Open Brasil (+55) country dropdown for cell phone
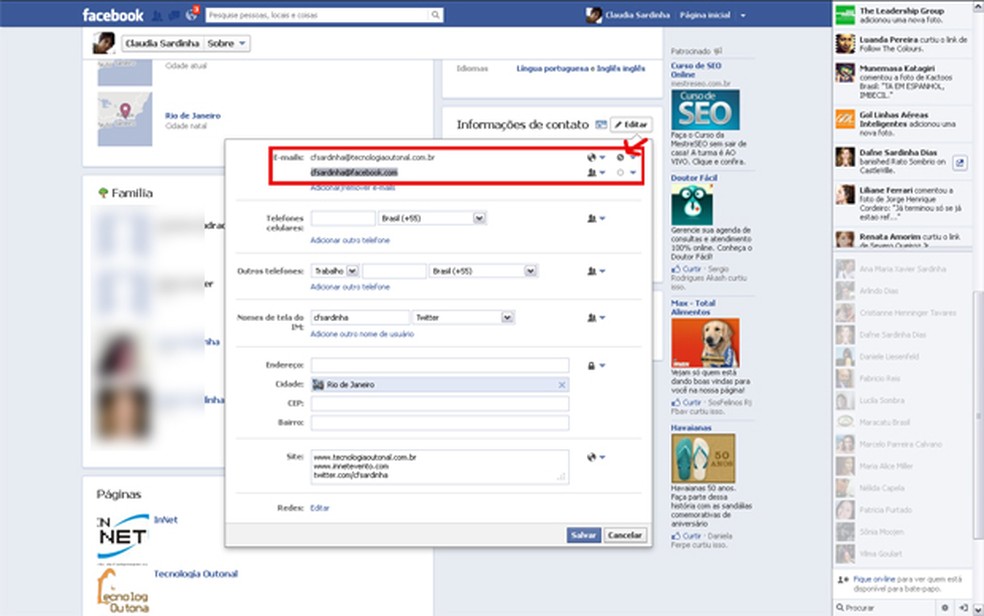 coord(432,218)
